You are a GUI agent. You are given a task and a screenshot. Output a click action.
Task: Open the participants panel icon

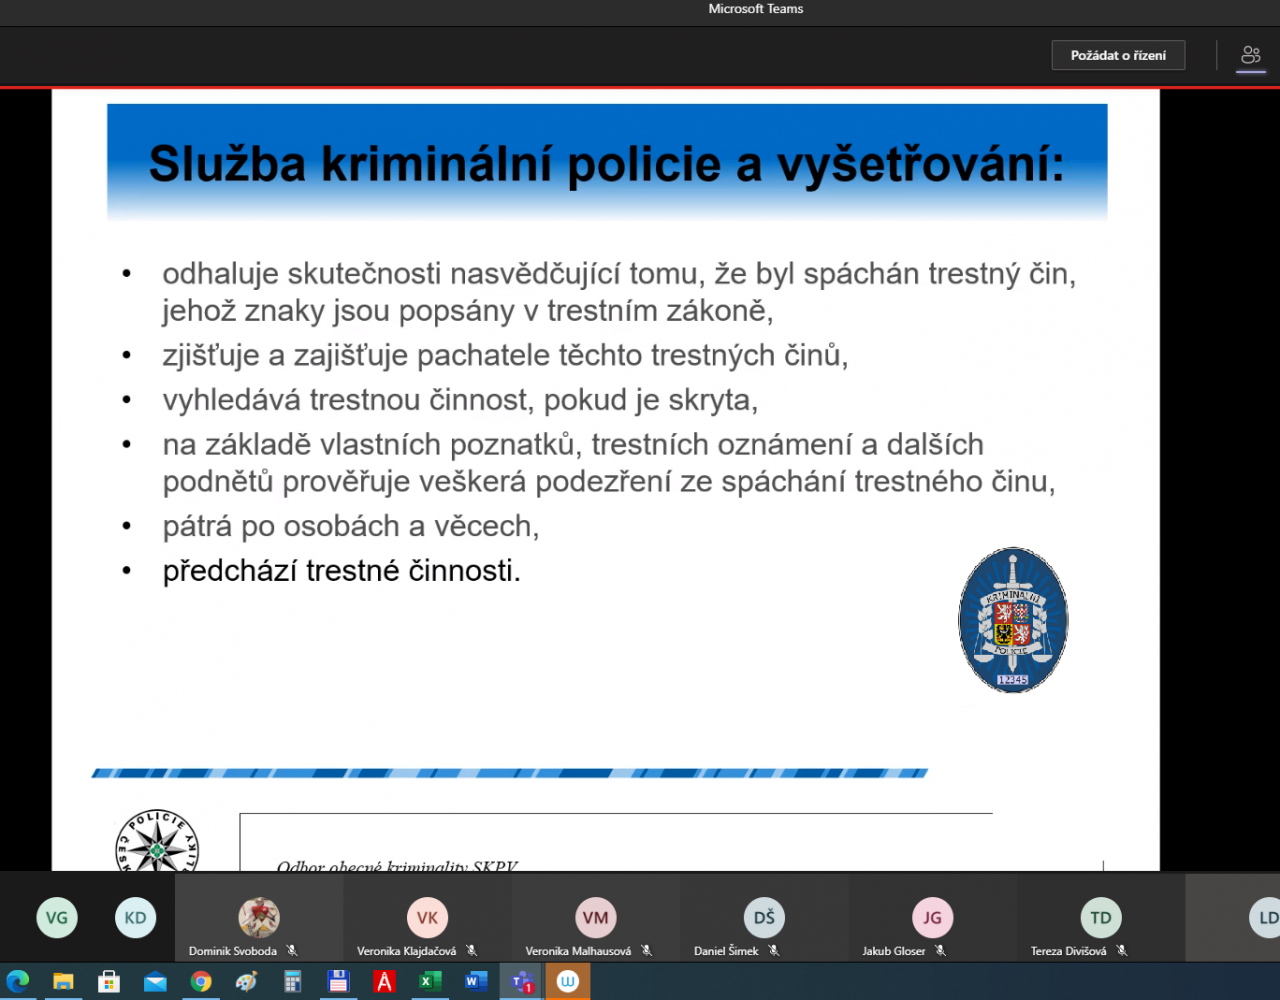[x=1251, y=55]
